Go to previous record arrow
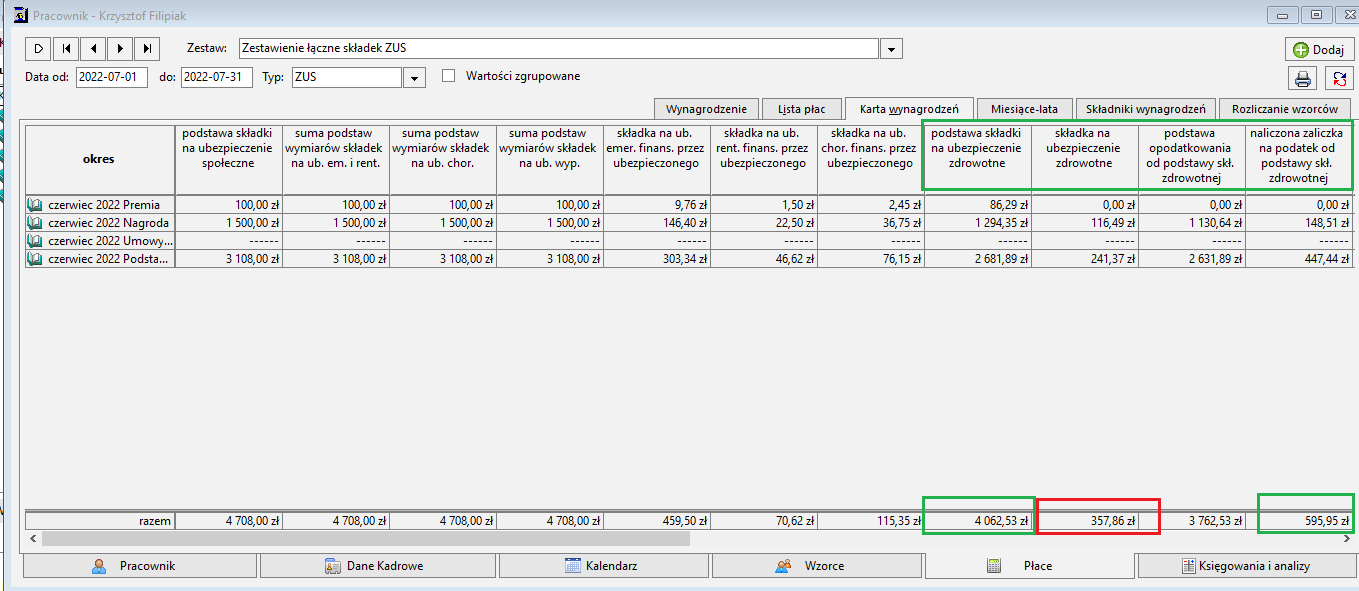Image resolution: width=1359 pixels, height=591 pixels. pos(93,48)
